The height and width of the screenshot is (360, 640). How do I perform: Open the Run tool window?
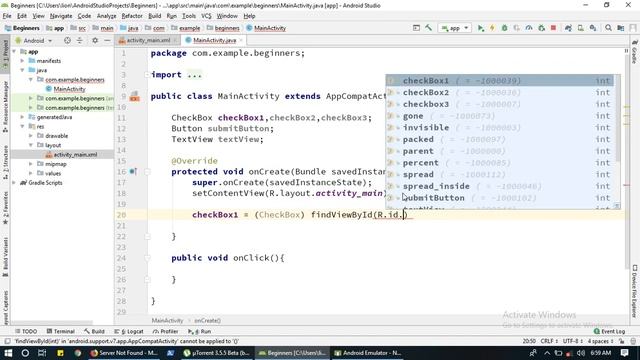click(x=200, y=331)
